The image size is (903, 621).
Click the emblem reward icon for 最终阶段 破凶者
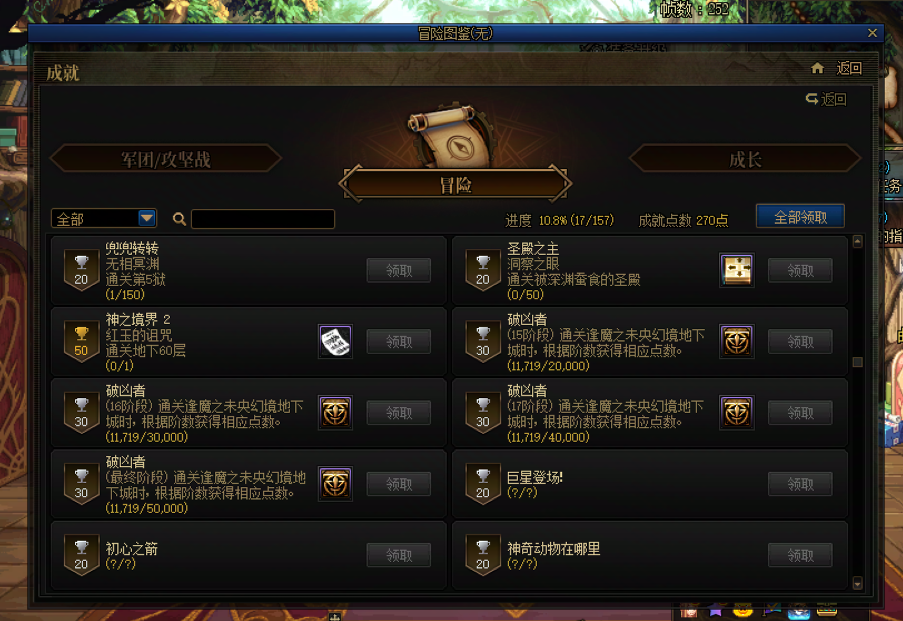[x=335, y=484]
